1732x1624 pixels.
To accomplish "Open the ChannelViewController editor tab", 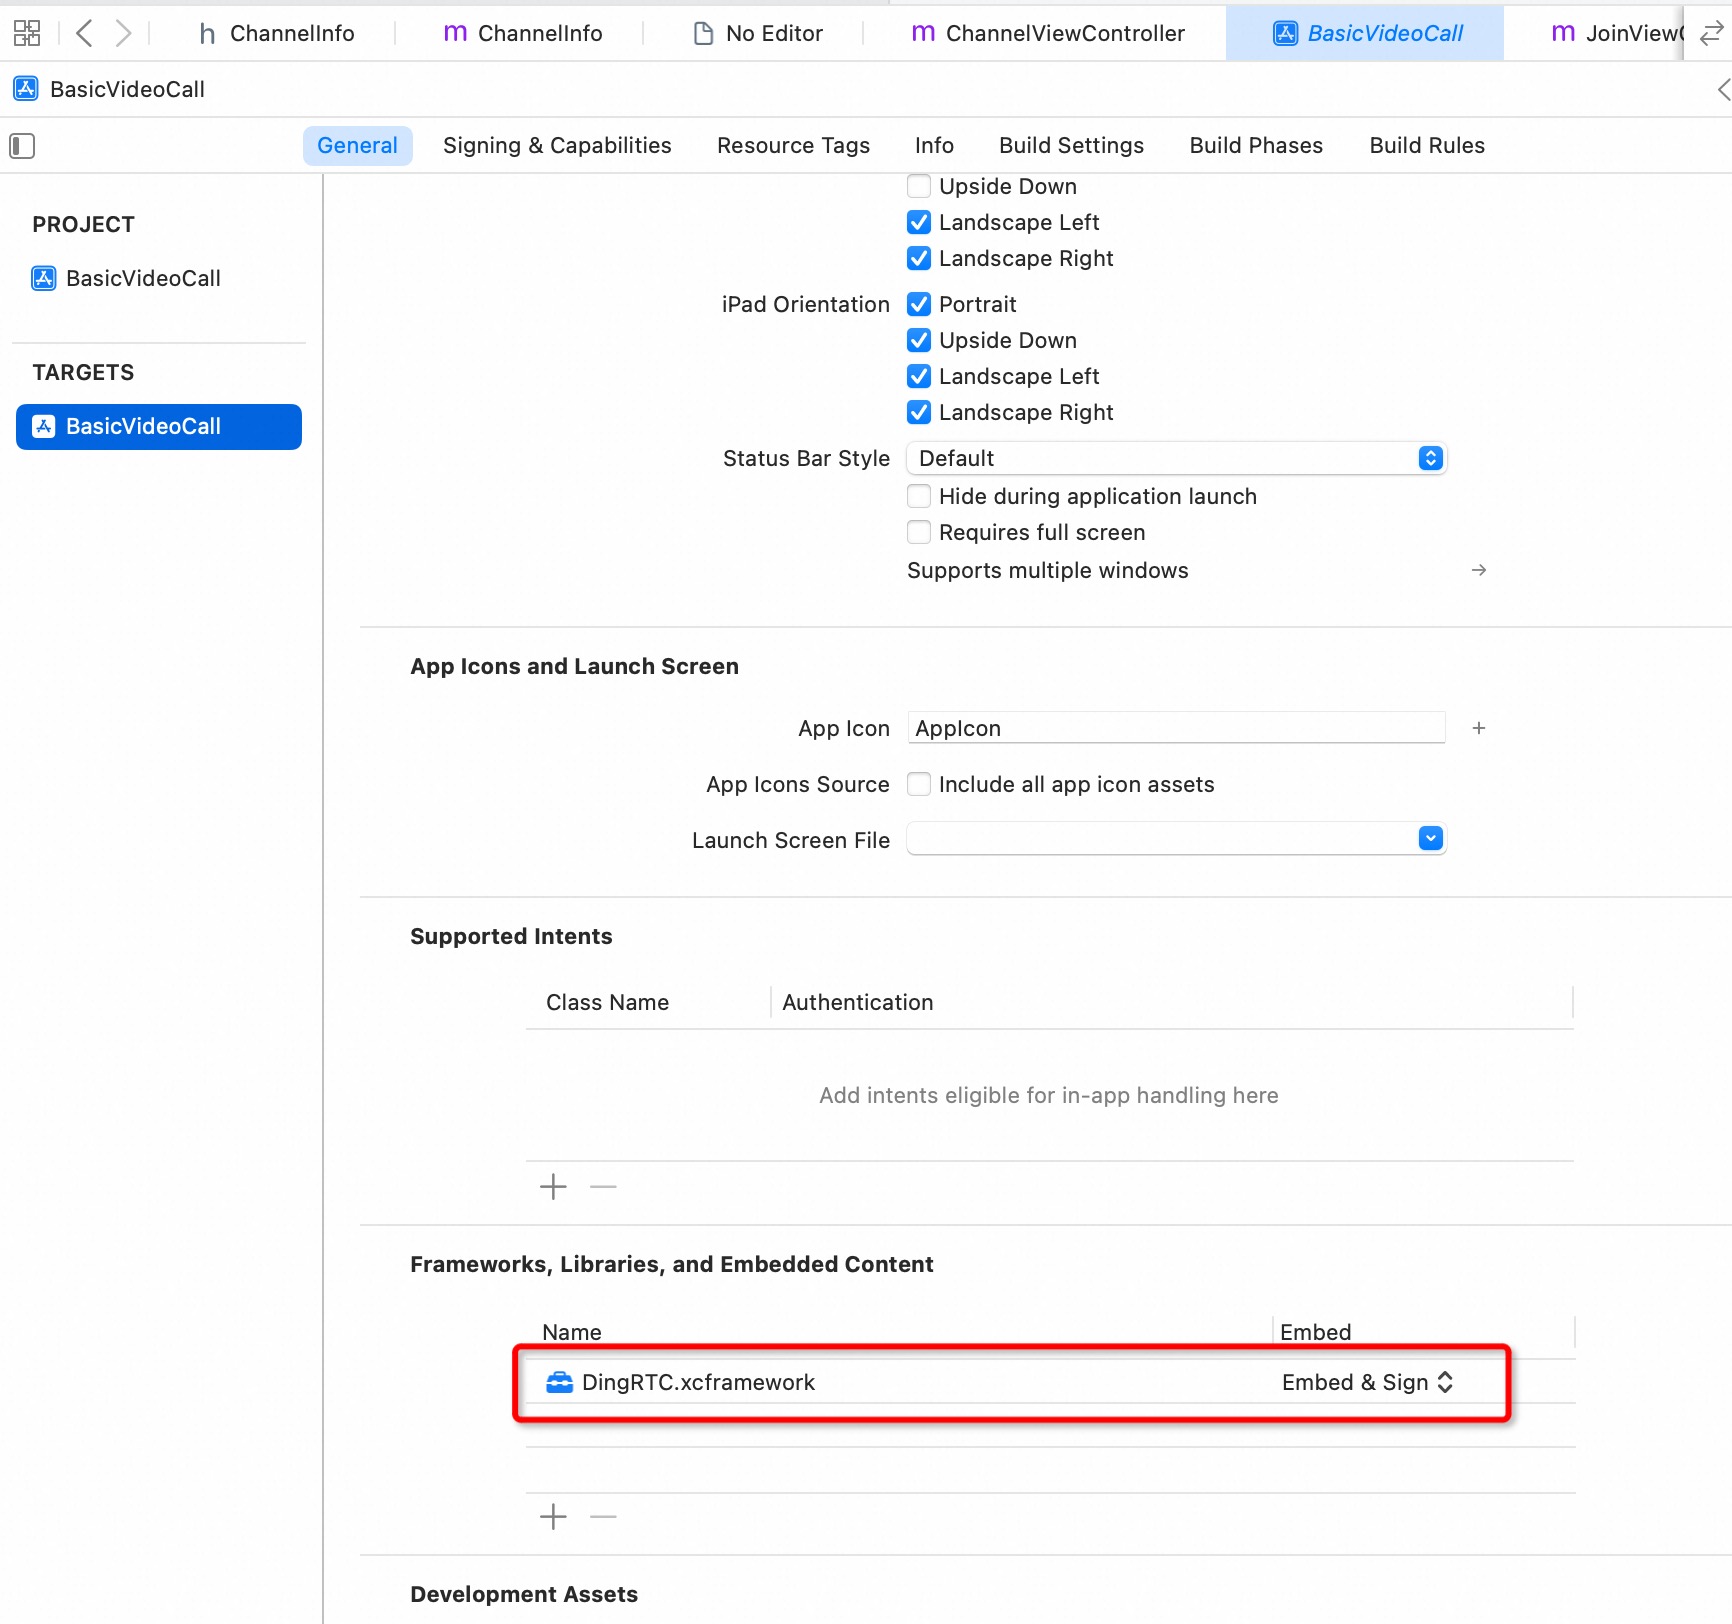I will coord(1048,33).
